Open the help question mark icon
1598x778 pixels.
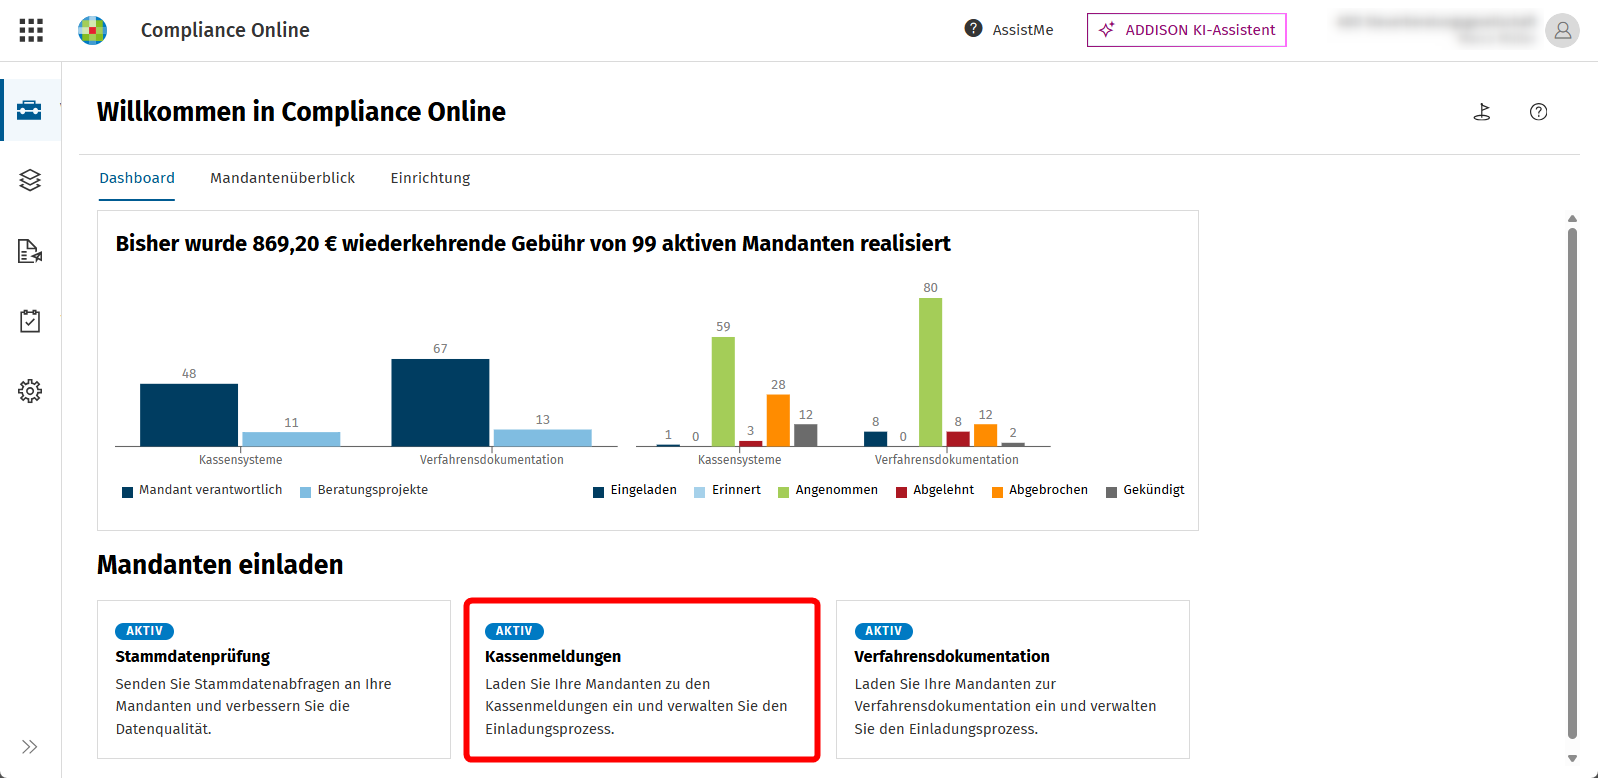(x=1539, y=112)
